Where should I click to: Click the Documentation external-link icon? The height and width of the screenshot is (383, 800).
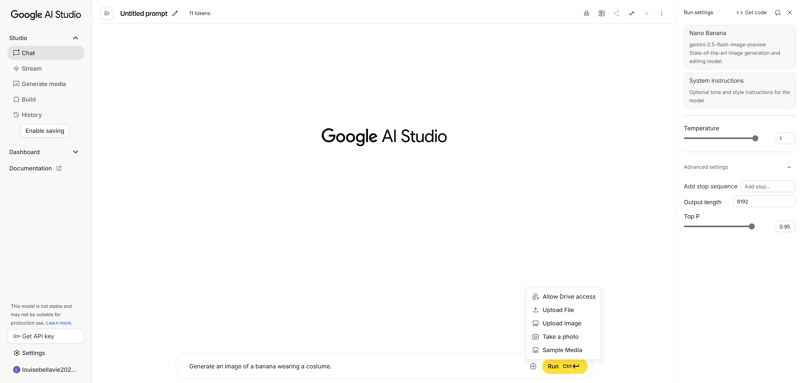pyautogui.click(x=59, y=168)
